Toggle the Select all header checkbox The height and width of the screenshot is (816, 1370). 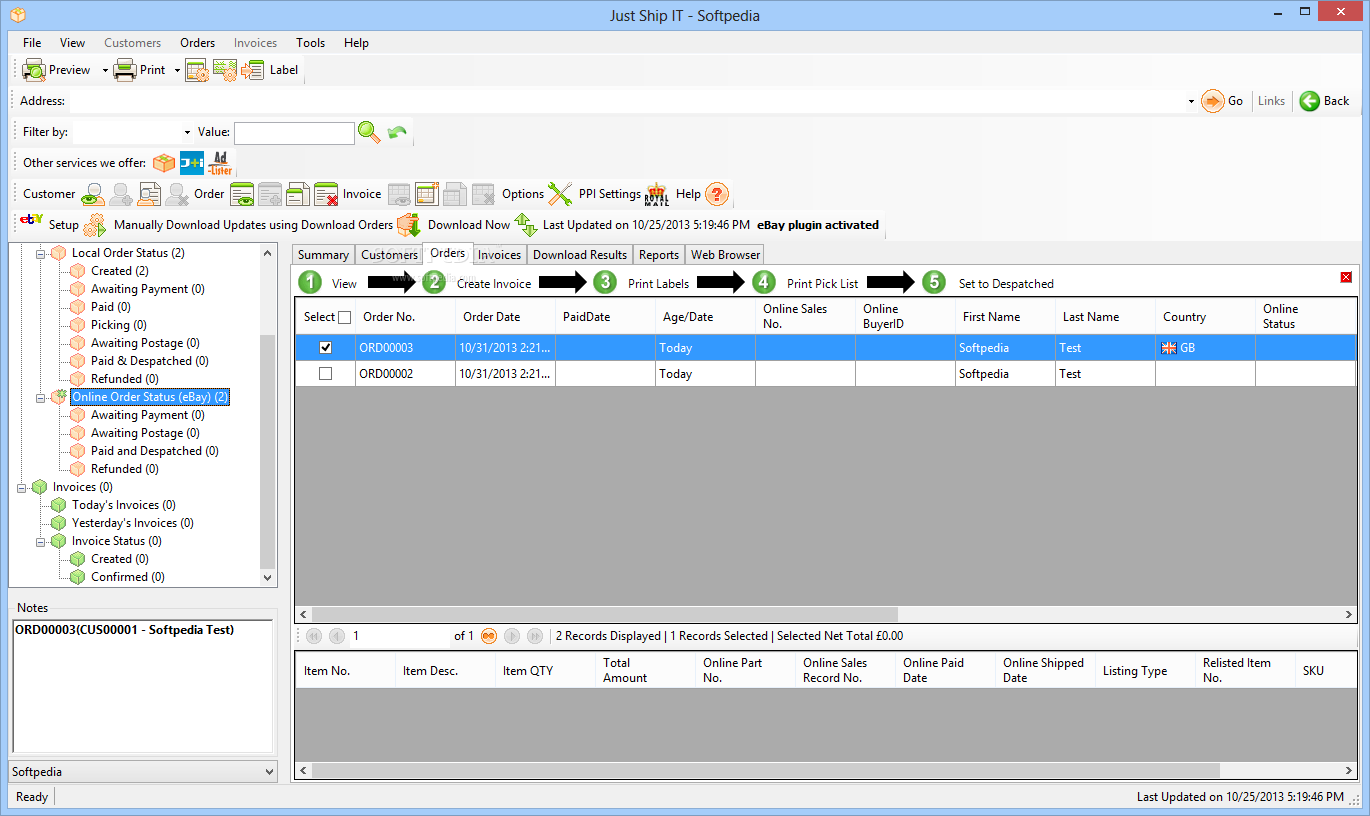click(345, 317)
